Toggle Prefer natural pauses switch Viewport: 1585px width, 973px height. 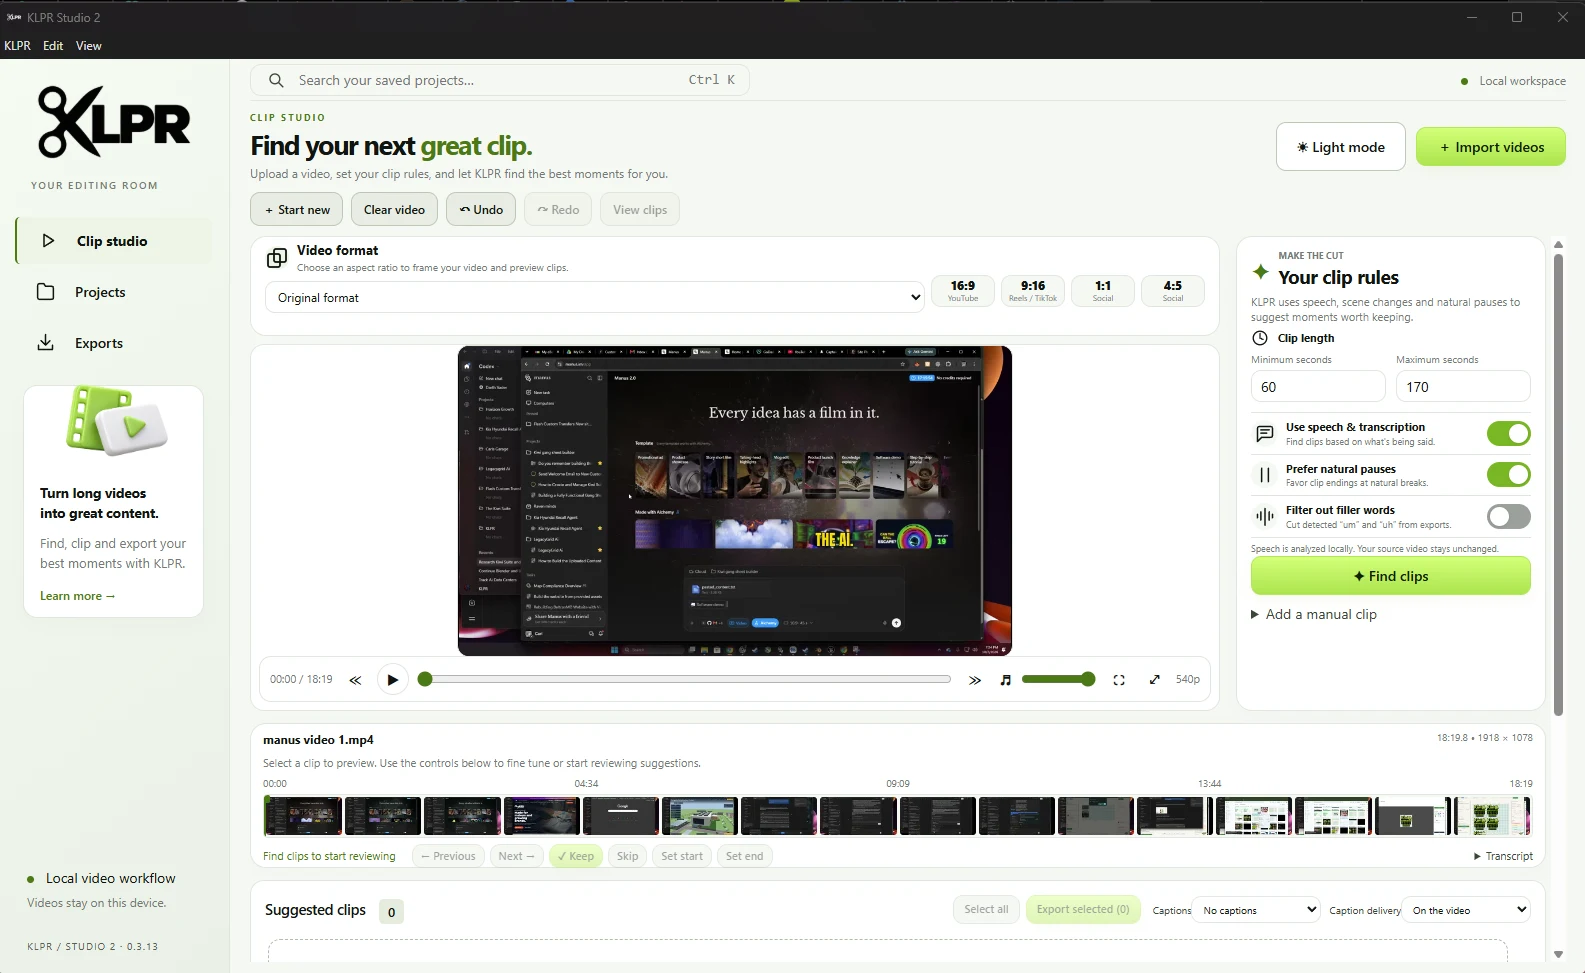coord(1508,474)
